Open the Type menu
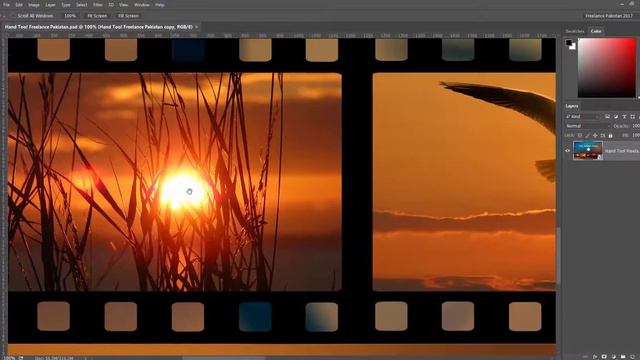 tap(65, 5)
